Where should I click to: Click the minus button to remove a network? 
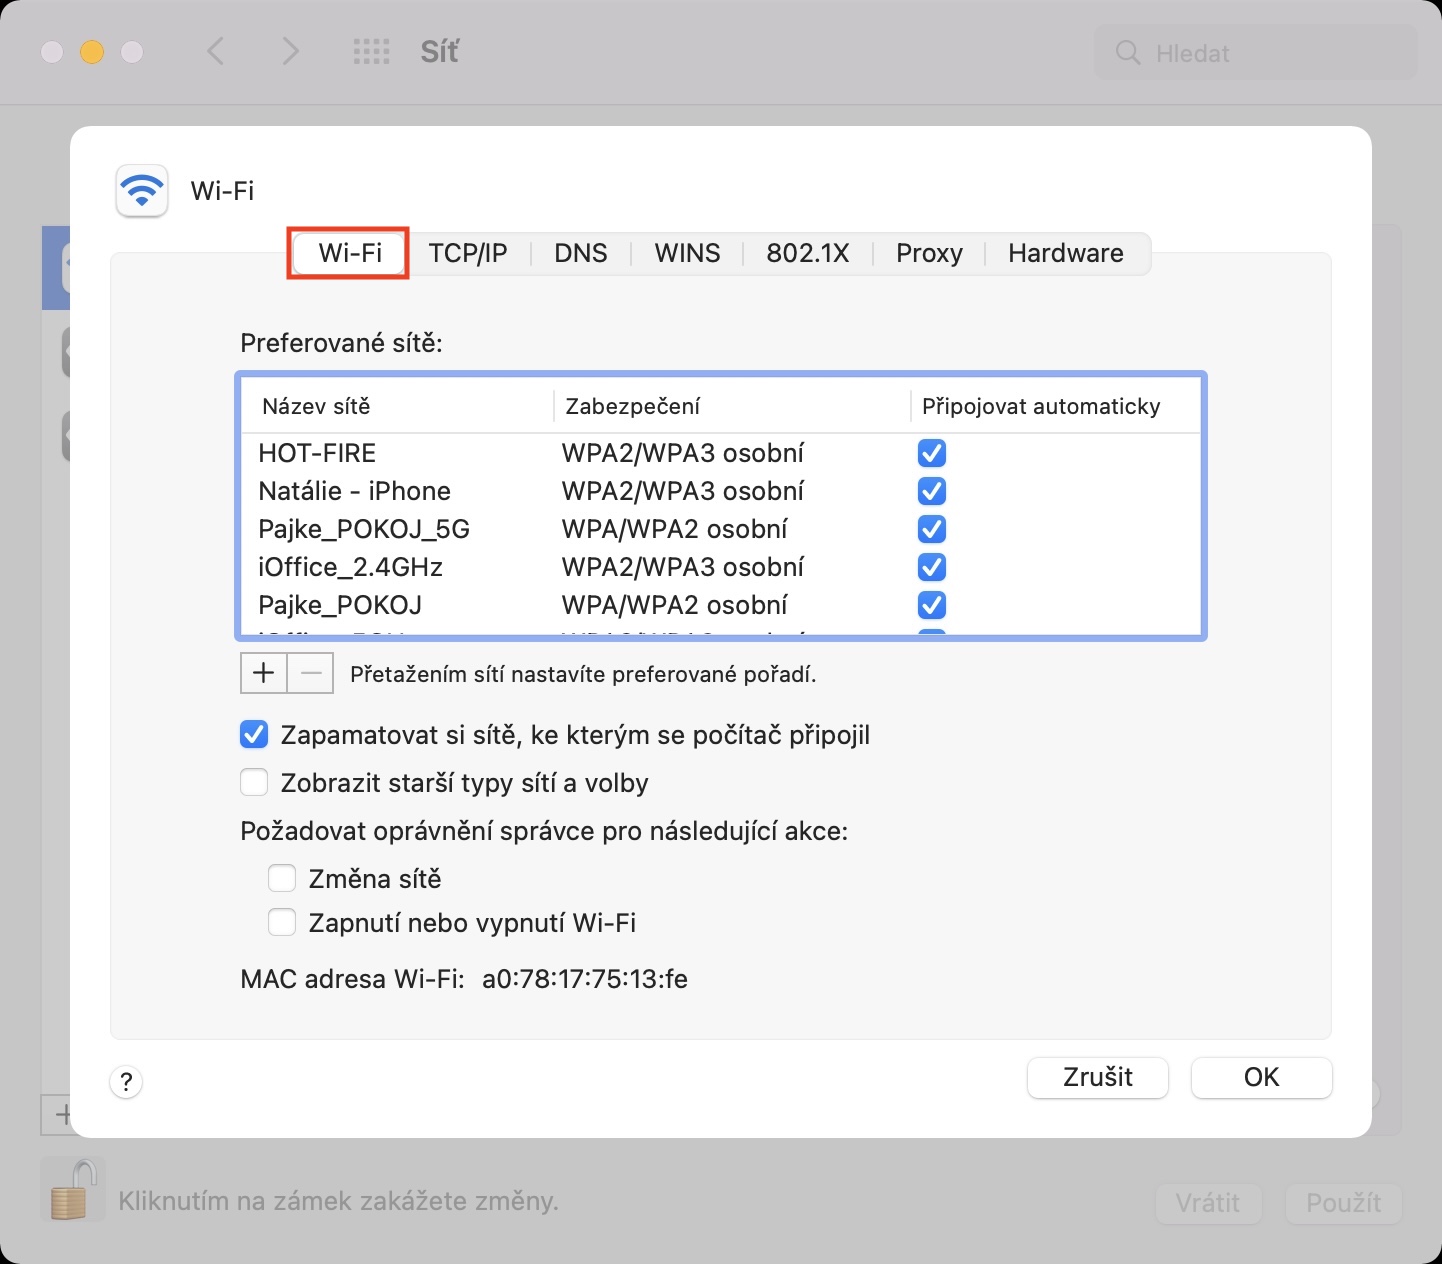[x=311, y=674]
